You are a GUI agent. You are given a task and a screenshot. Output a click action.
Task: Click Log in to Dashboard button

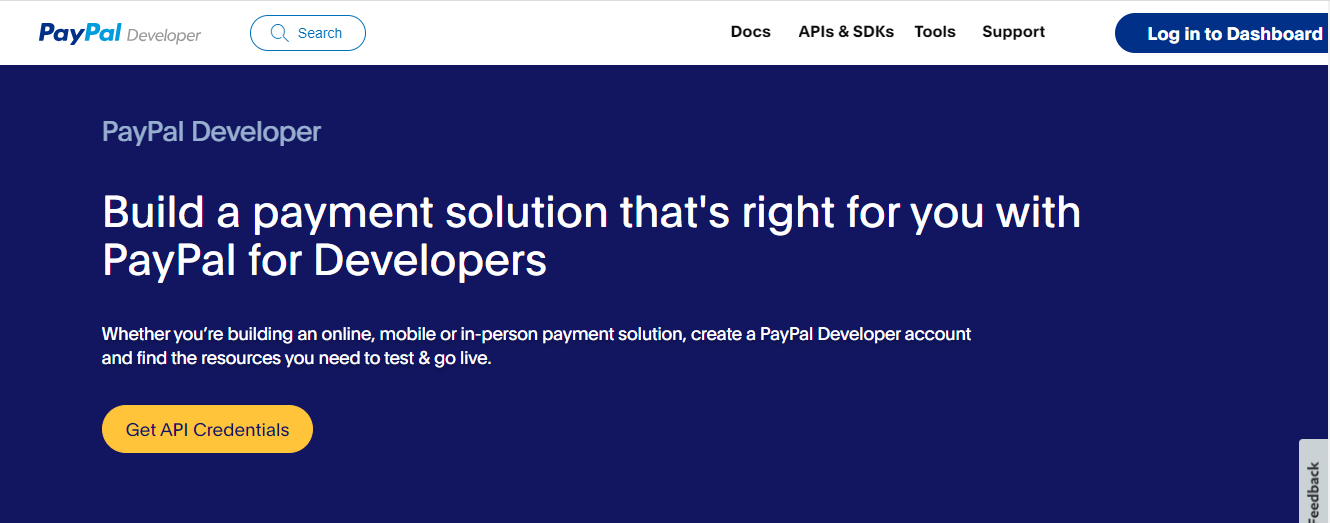tap(1223, 34)
